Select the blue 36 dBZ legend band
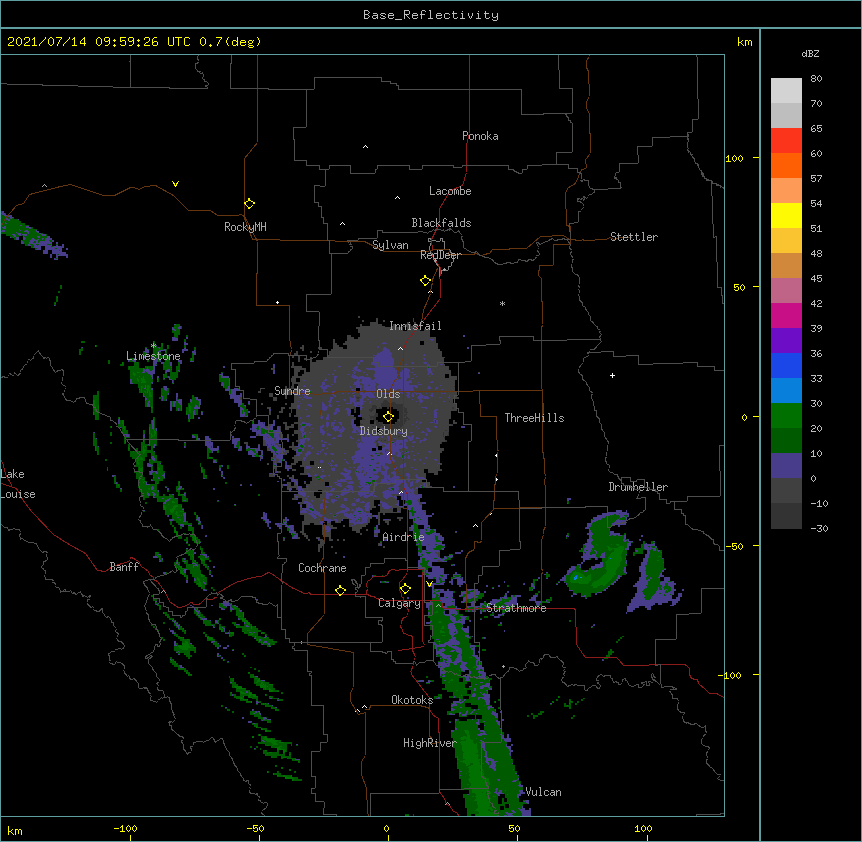This screenshot has width=862, height=842. click(786, 365)
